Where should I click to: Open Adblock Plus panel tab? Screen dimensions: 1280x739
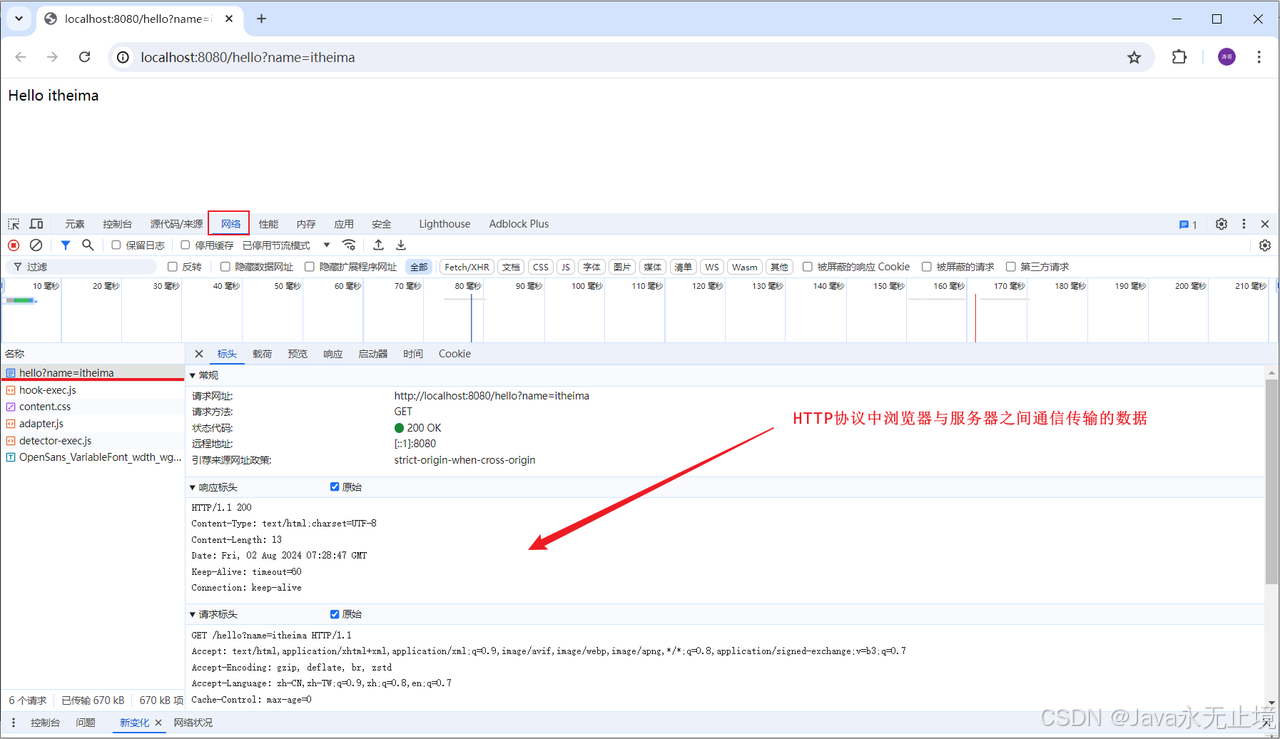tap(519, 224)
